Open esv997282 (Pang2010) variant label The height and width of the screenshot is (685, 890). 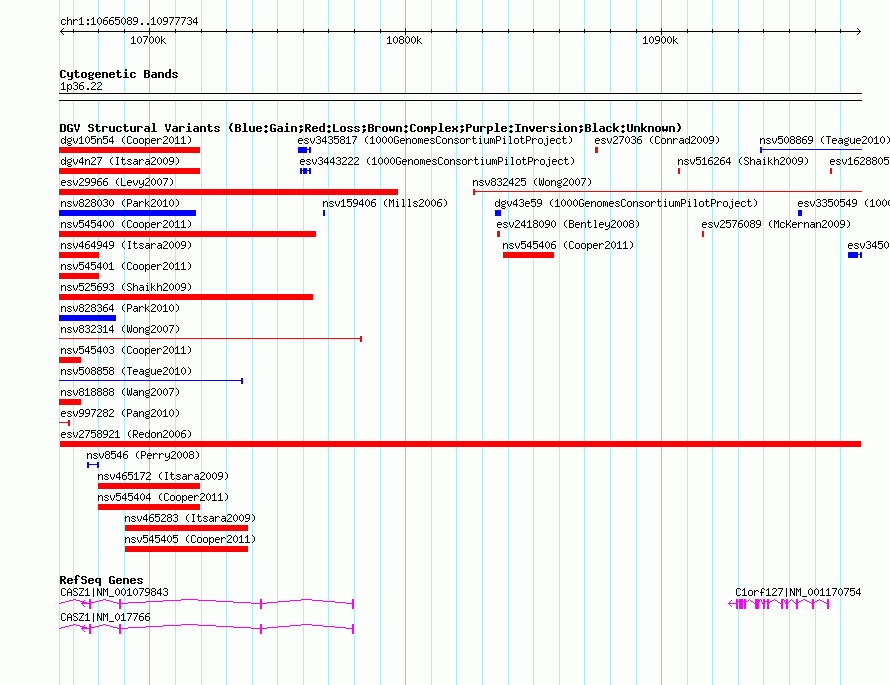120,413
